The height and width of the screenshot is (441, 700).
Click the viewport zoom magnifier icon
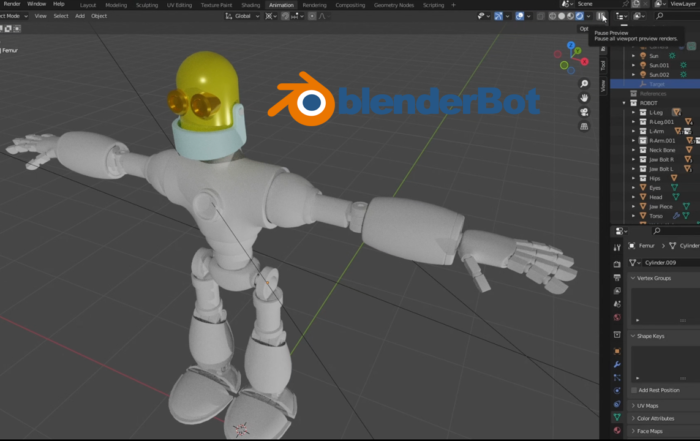pyautogui.click(x=585, y=84)
